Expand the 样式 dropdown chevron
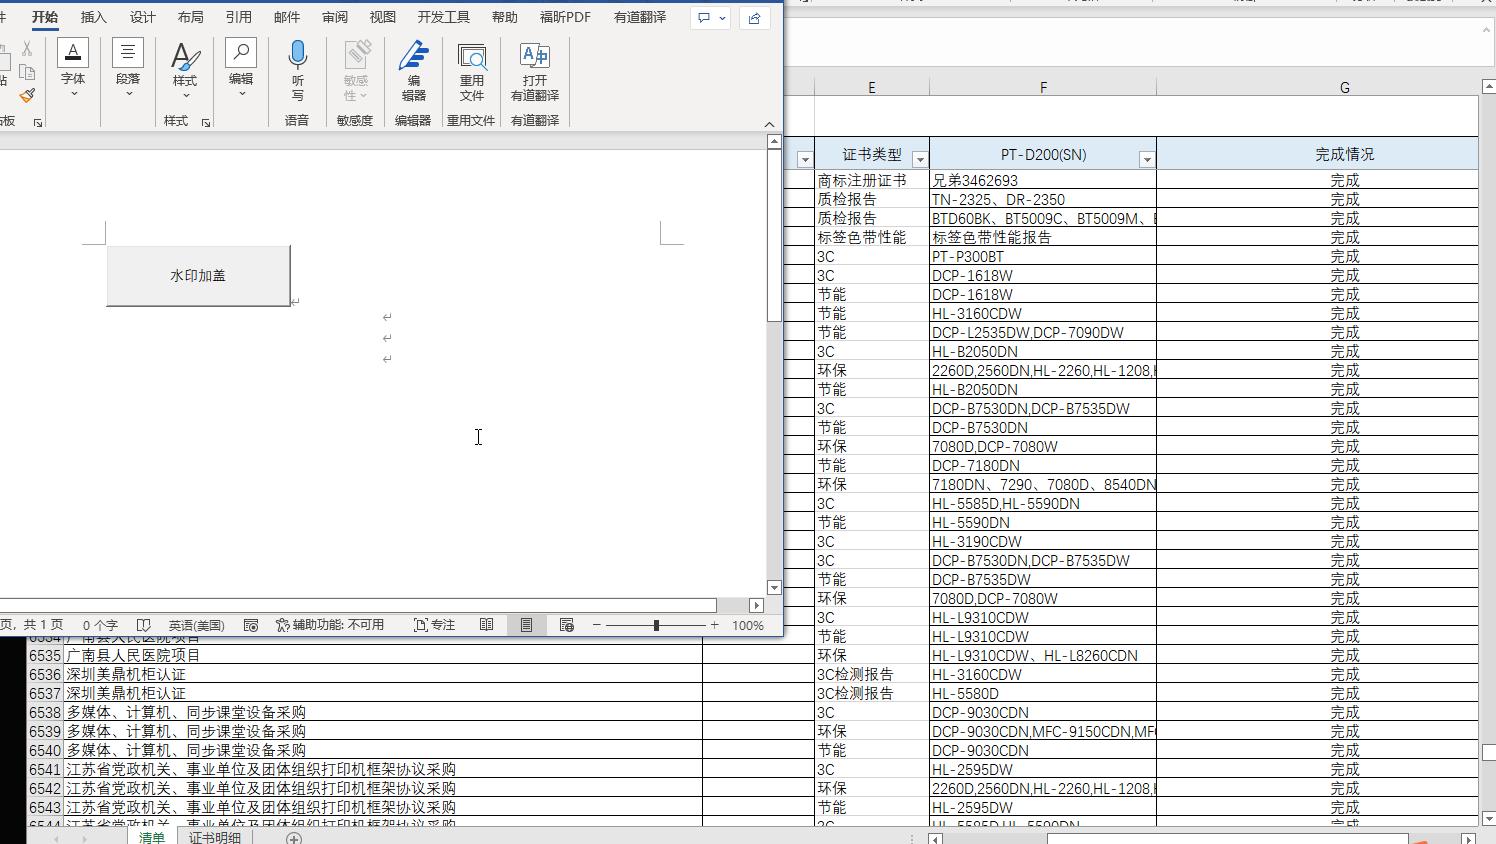 click(185, 97)
